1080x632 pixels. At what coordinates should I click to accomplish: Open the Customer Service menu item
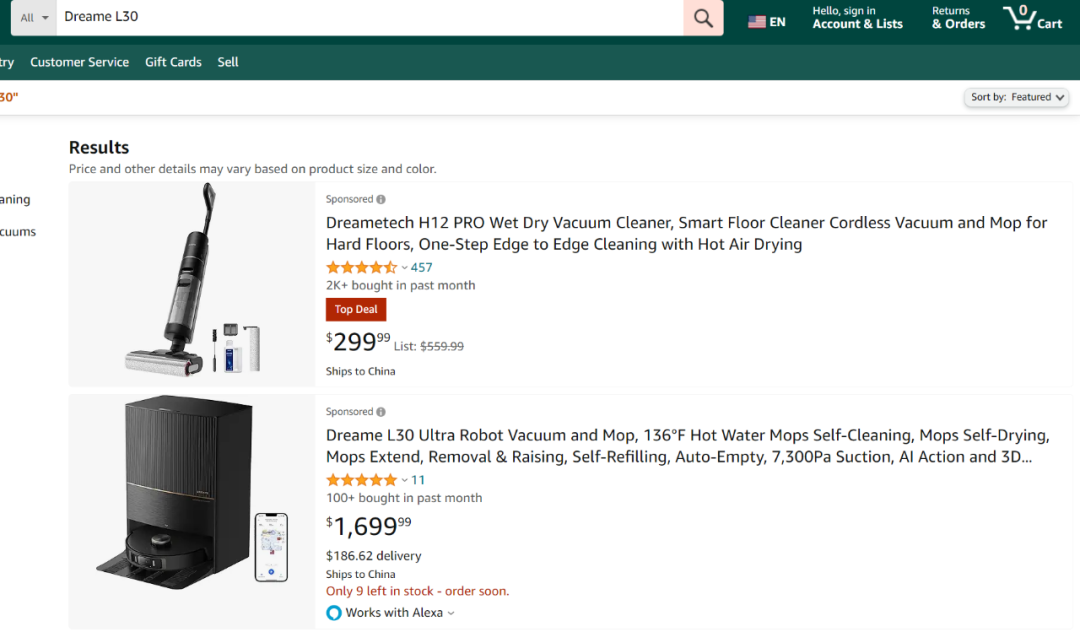79,62
